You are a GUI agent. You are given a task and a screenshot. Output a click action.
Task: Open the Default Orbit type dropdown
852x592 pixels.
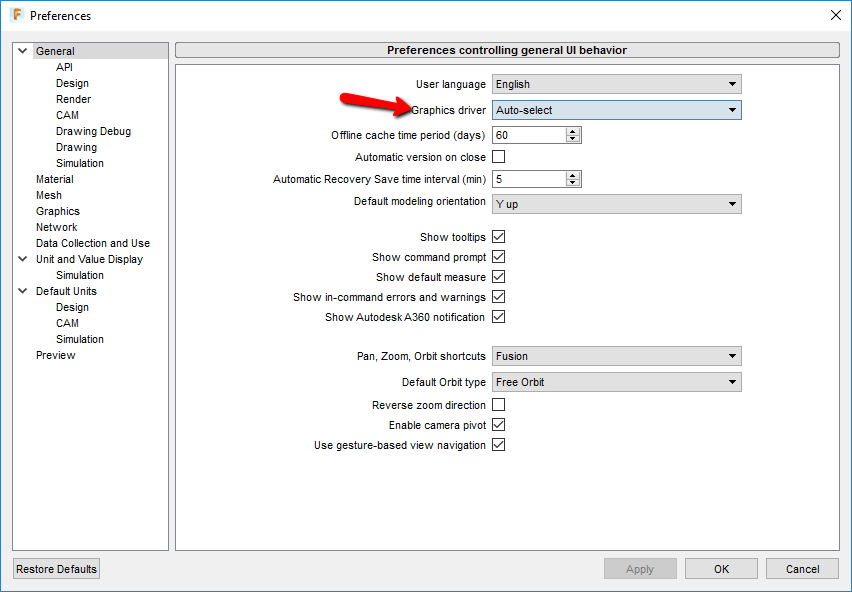pos(617,382)
